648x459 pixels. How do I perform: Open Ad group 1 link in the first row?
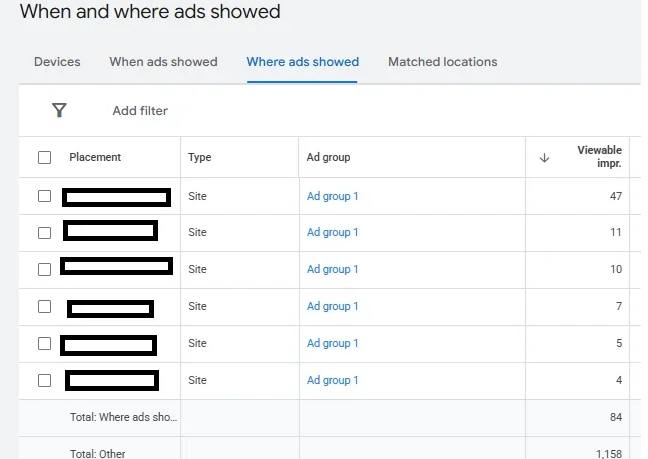(332, 196)
